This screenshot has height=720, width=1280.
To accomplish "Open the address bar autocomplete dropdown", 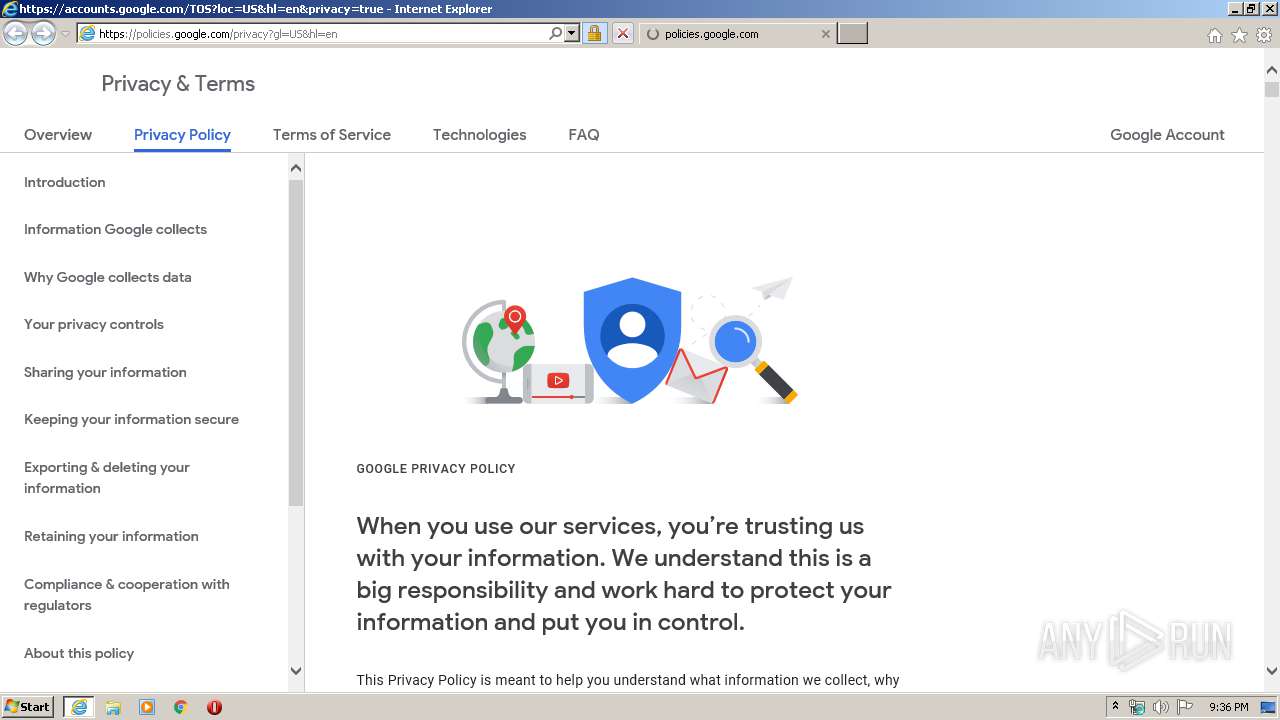I will (572, 33).
